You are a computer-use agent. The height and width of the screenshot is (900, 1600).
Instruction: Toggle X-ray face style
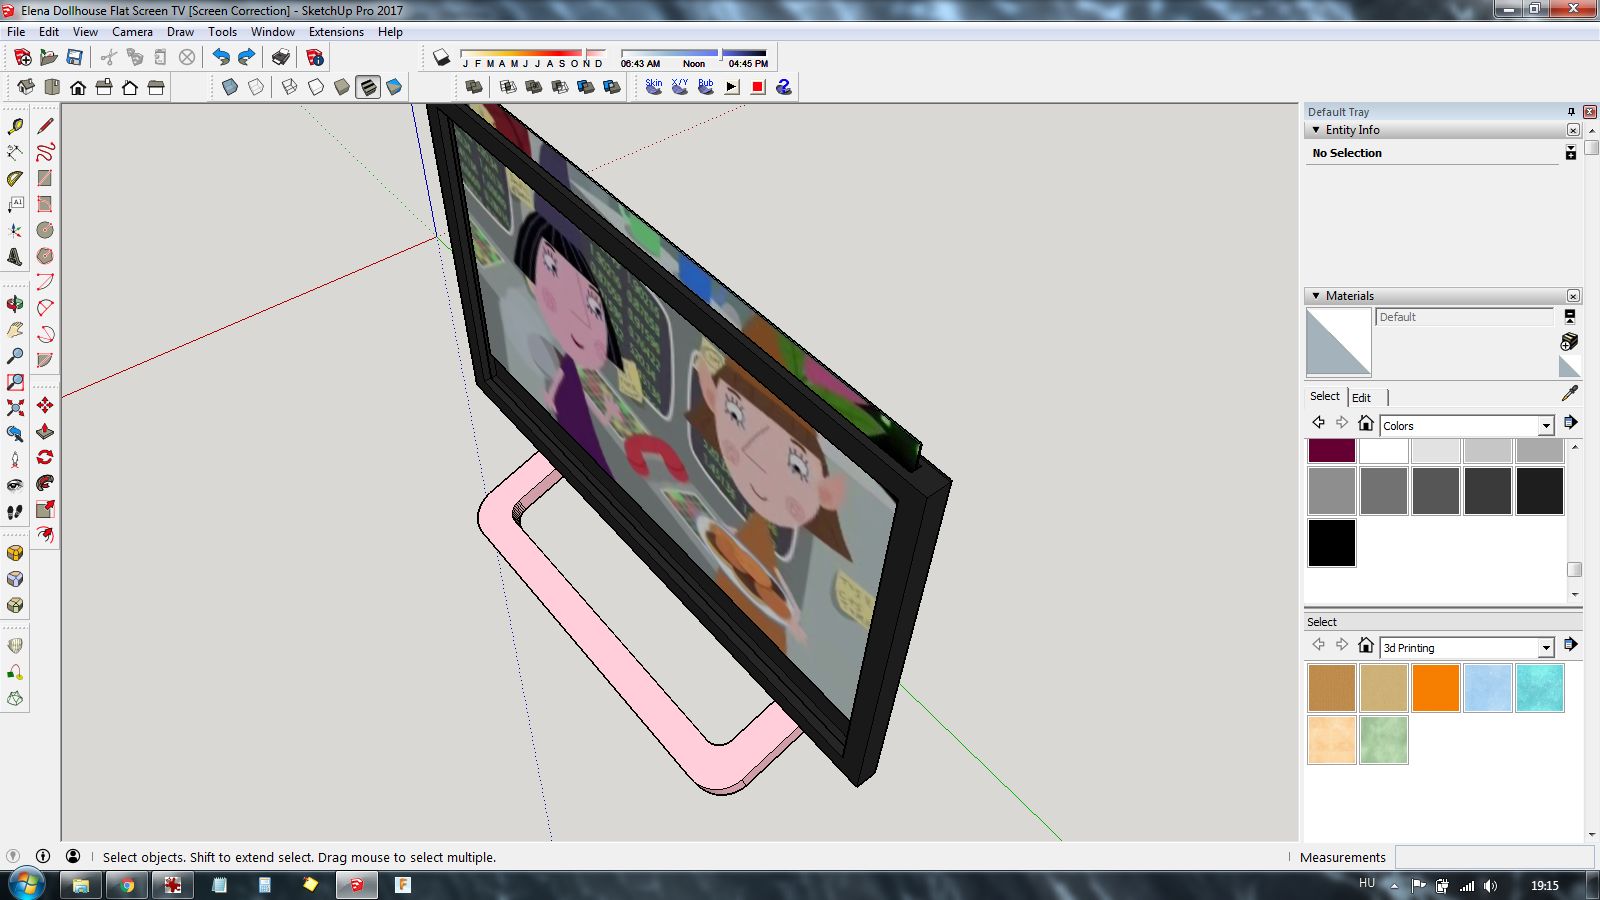click(230, 87)
